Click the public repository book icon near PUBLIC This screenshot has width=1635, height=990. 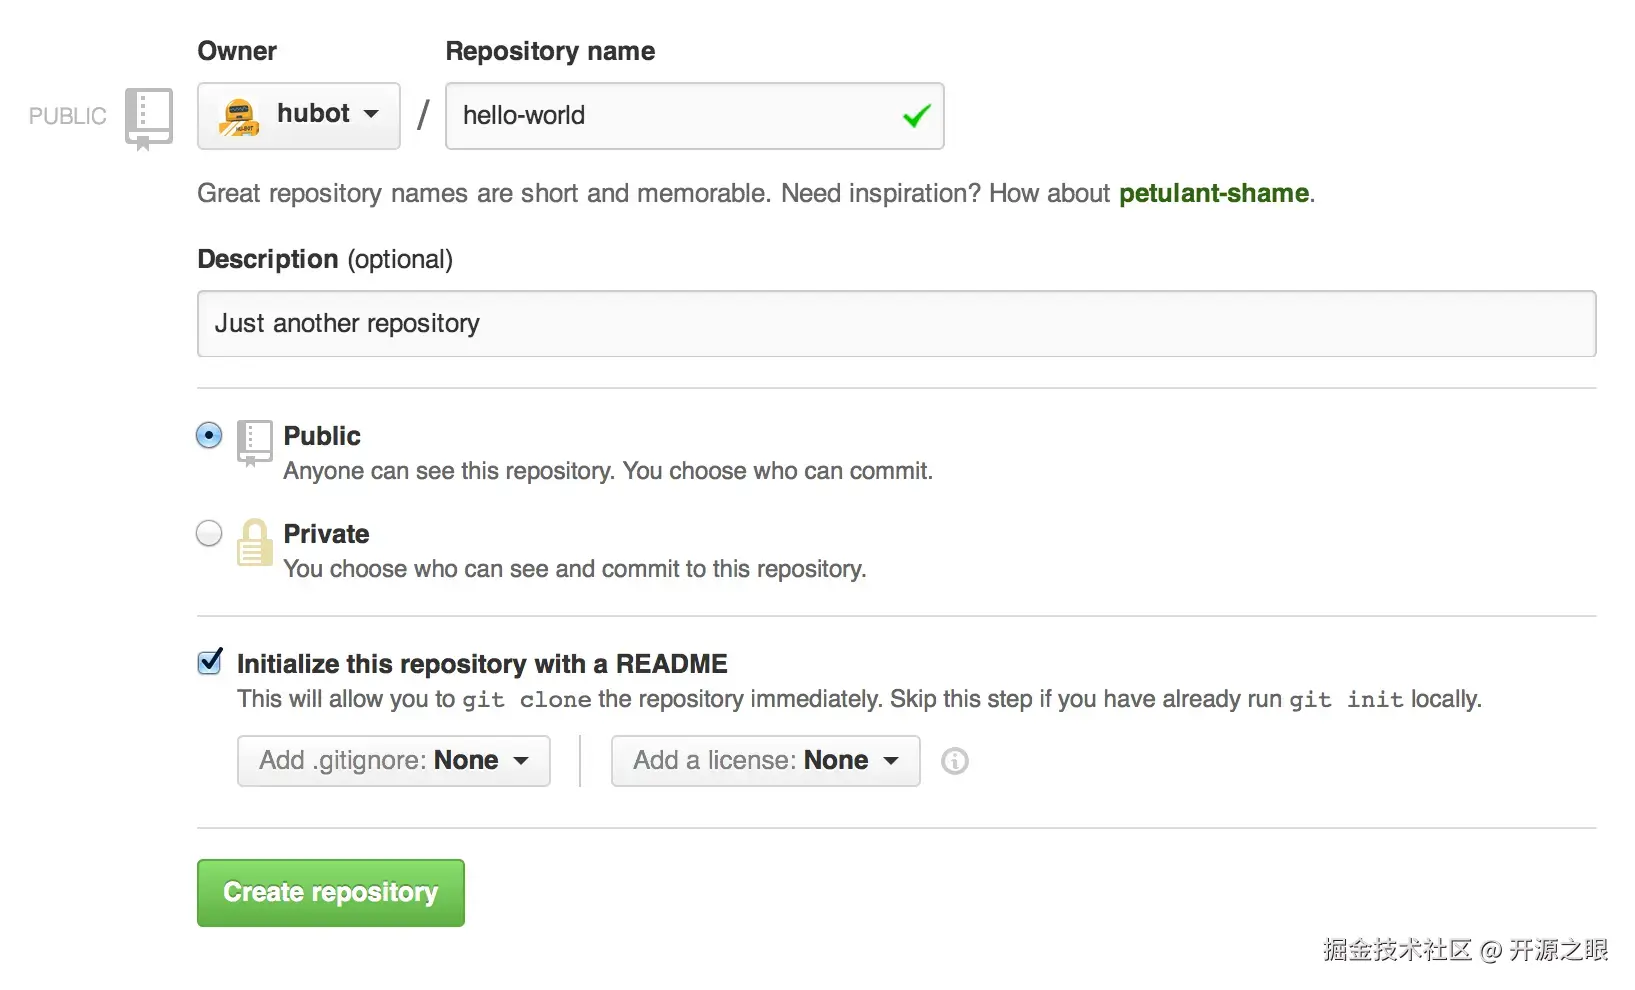tap(148, 117)
